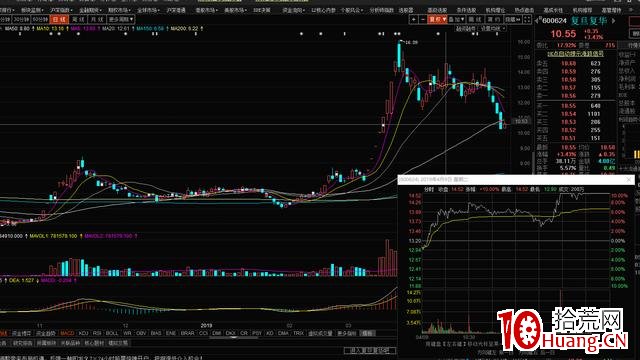Screen dimensions: 640x360
Task: Select the DMI indicator tab
Action: [x=217, y=333]
